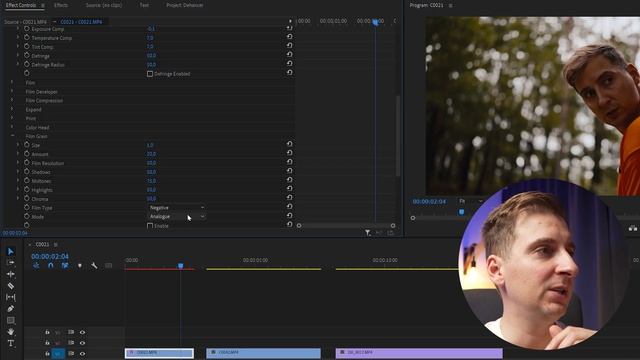Select the Selection arrow tool
Viewport: 640px width, 360px height.
click(x=11, y=251)
